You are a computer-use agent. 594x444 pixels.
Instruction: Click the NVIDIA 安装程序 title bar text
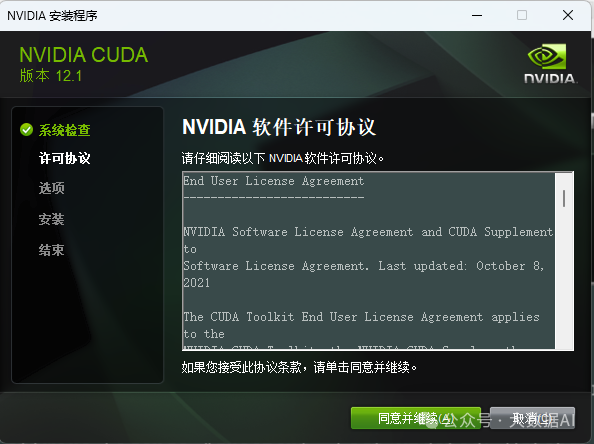click(x=52, y=16)
